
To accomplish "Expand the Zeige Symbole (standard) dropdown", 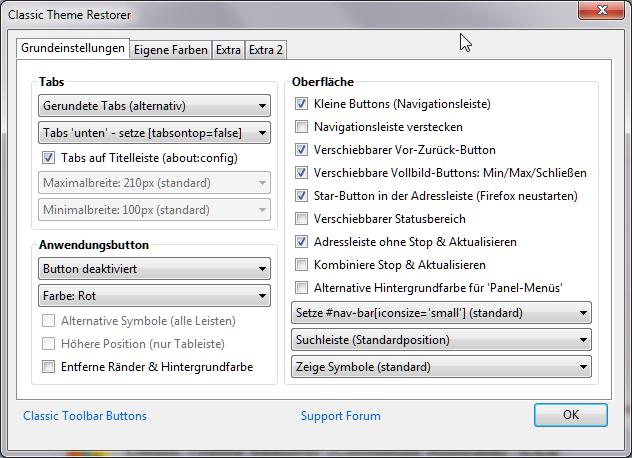I will click(x=440, y=367).
